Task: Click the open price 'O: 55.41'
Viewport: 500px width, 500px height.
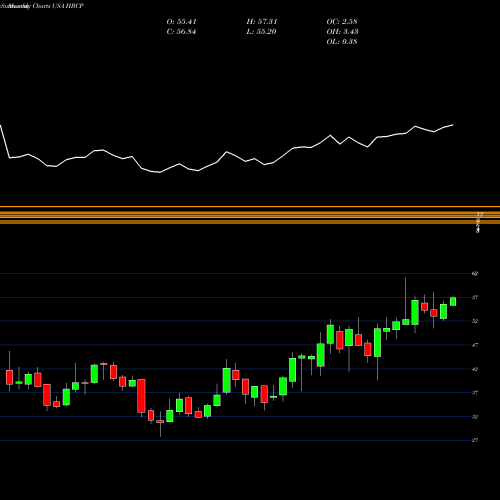Action: click(x=181, y=22)
